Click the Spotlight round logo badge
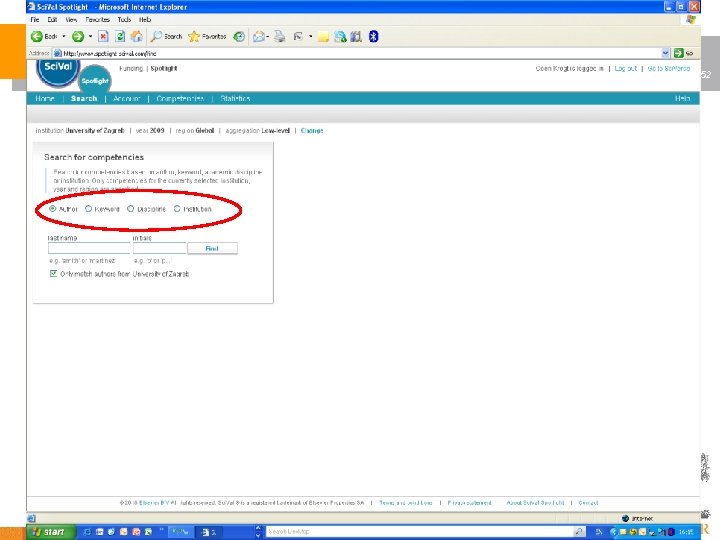 95,80
